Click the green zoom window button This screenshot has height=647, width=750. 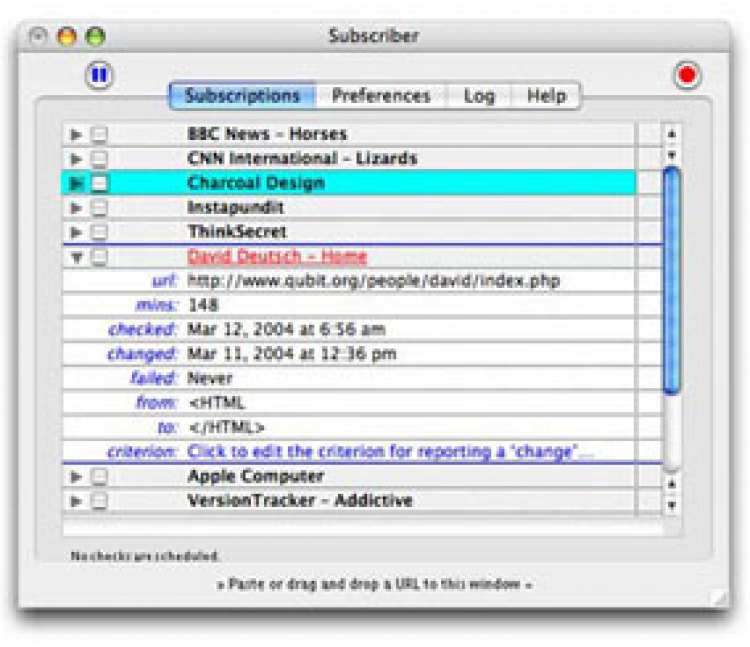point(95,36)
